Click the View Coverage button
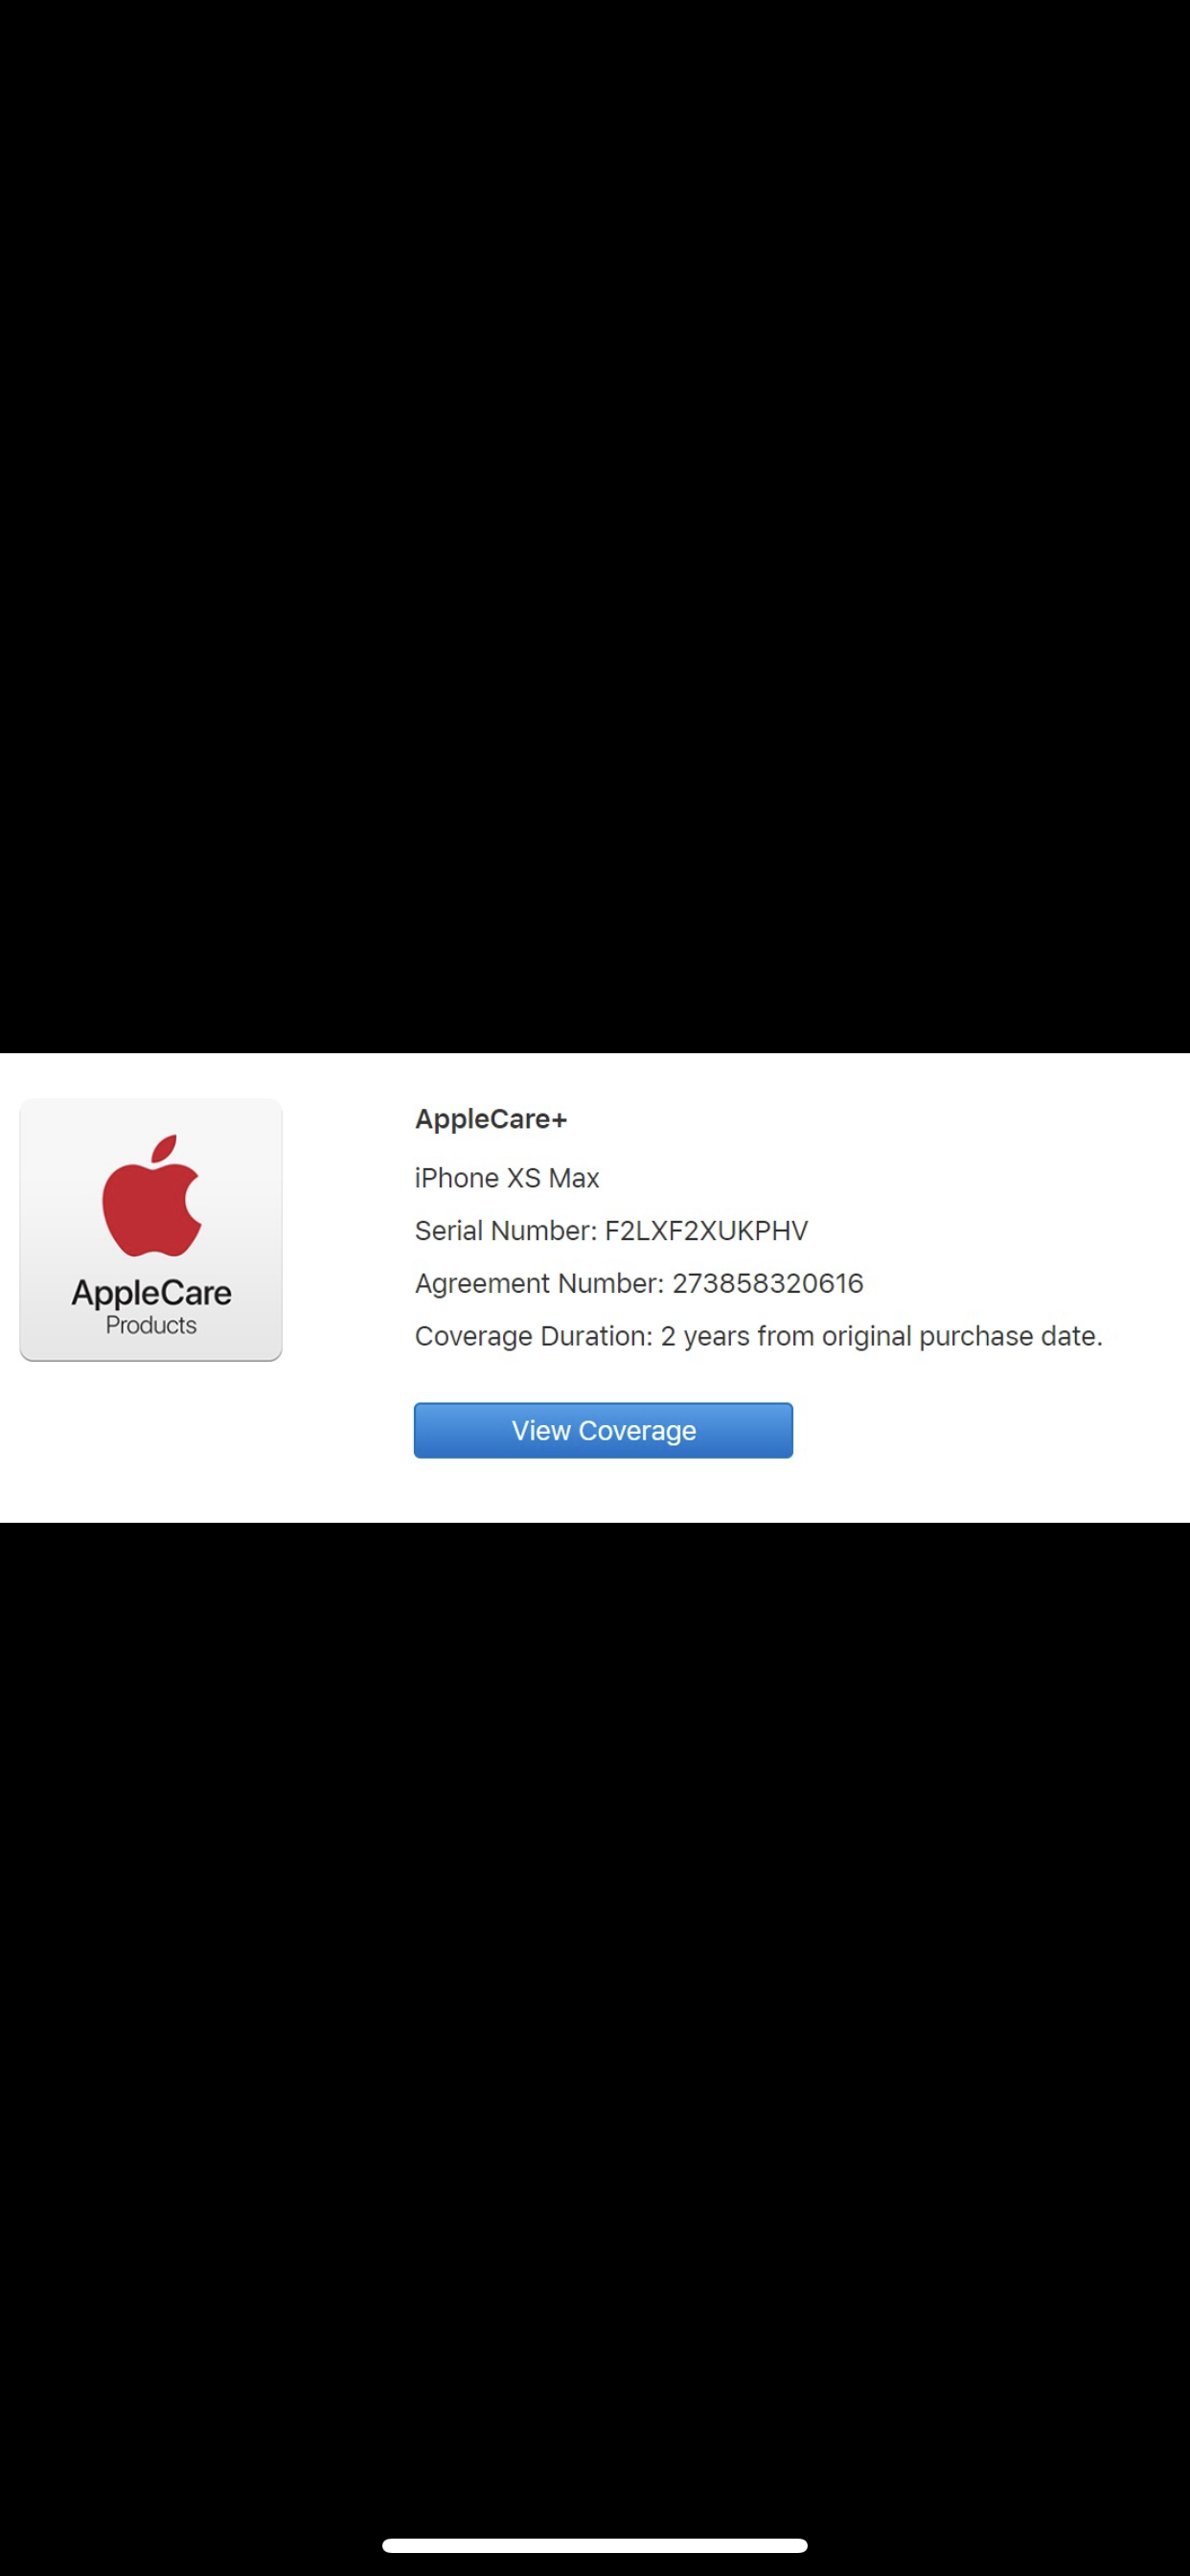Image resolution: width=1190 pixels, height=2576 pixels. [603, 1430]
